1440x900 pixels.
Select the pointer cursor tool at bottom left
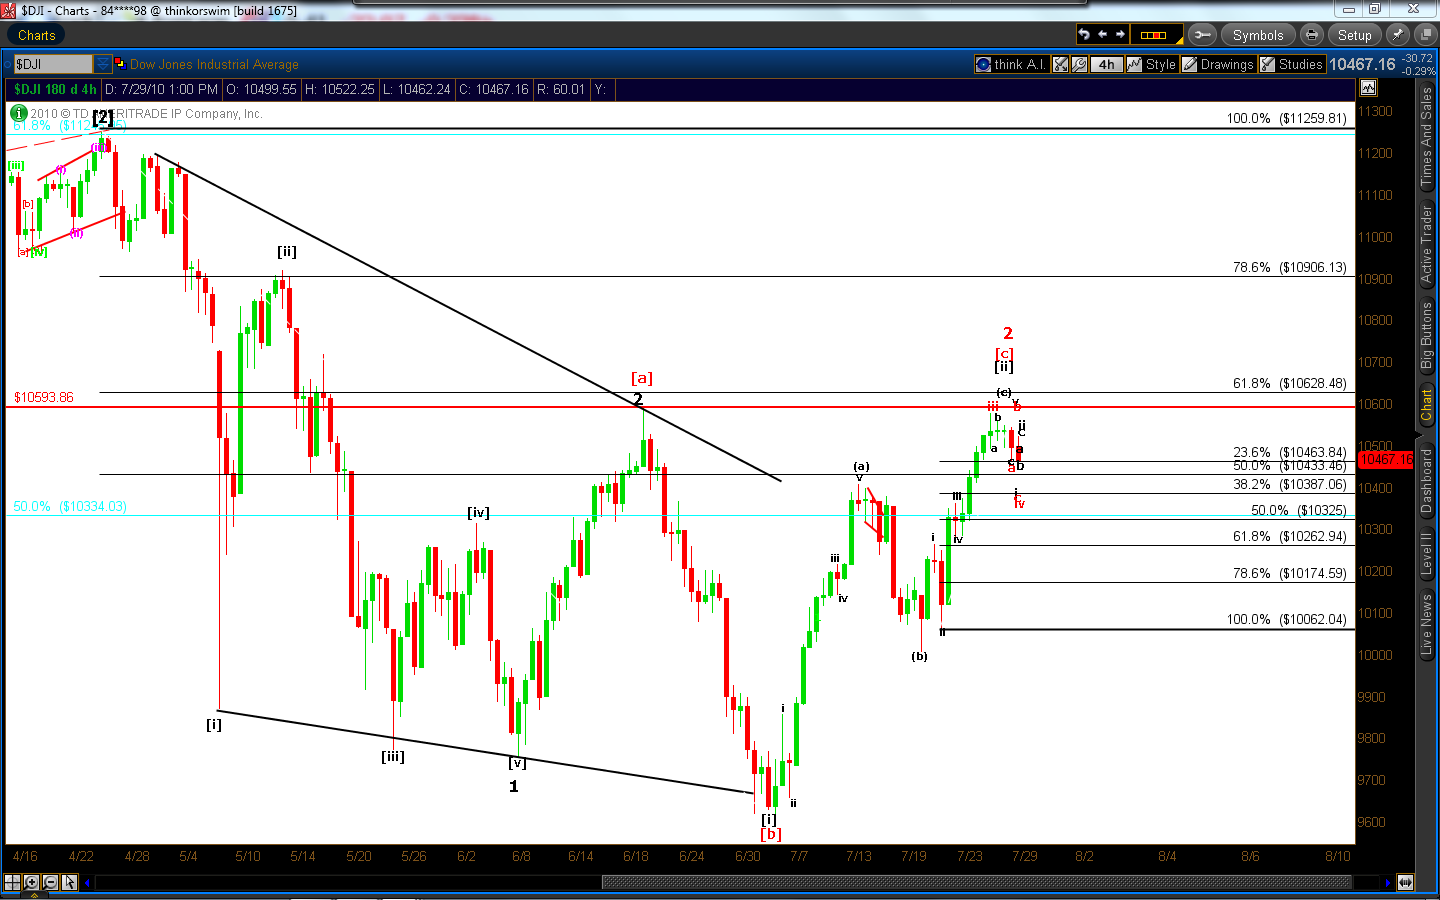69,882
